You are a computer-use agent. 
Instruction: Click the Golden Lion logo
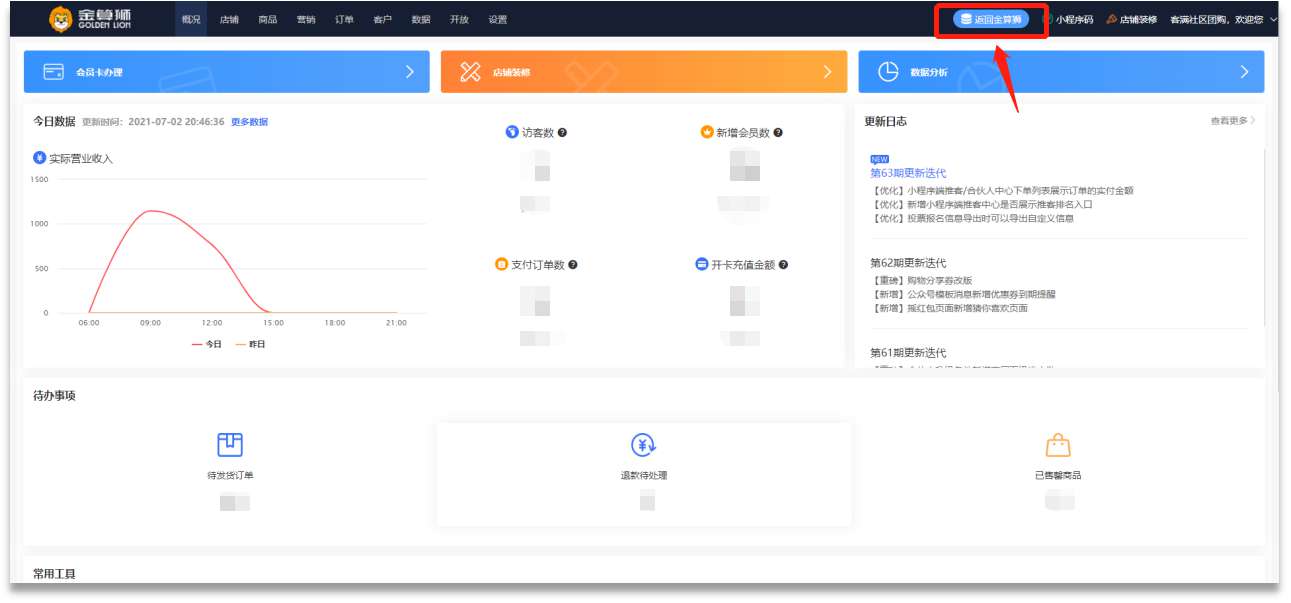coord(90,19)
